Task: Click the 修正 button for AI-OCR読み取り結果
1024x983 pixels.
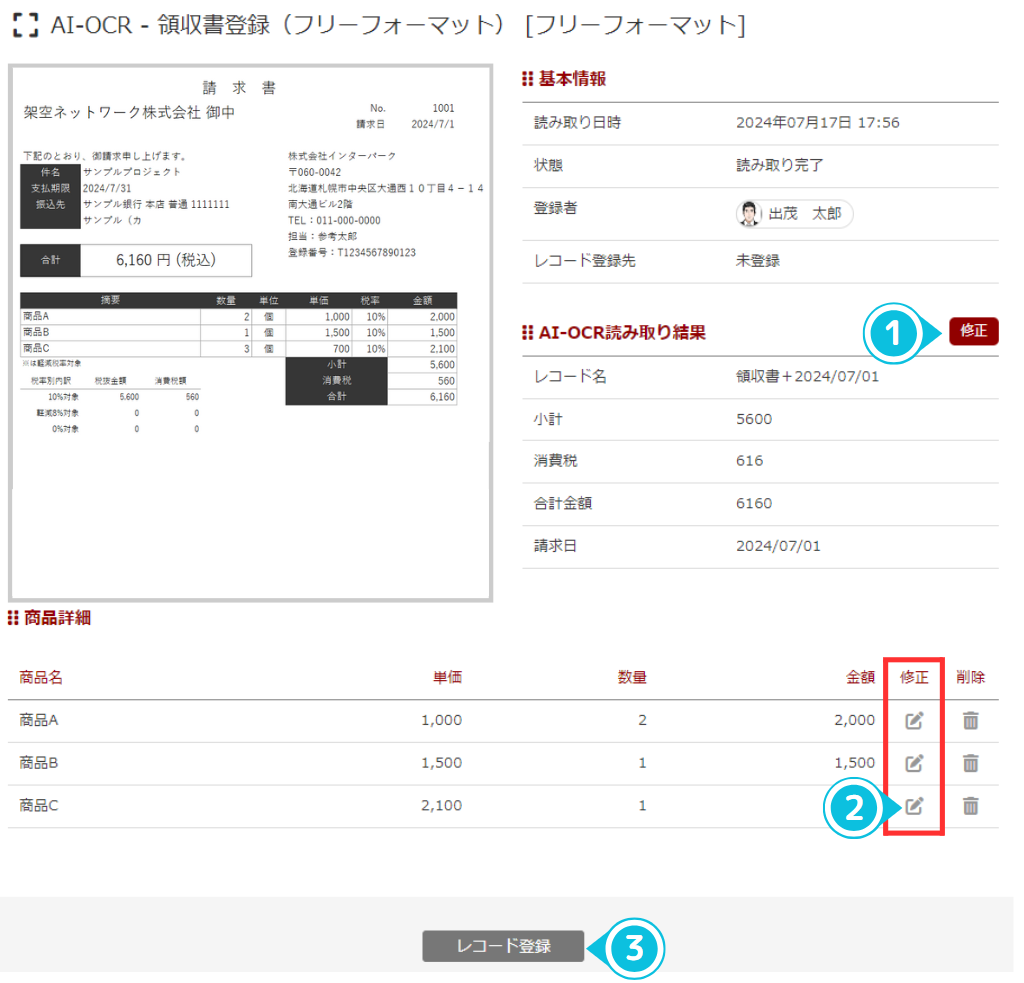Action: (x=973, y=330)
